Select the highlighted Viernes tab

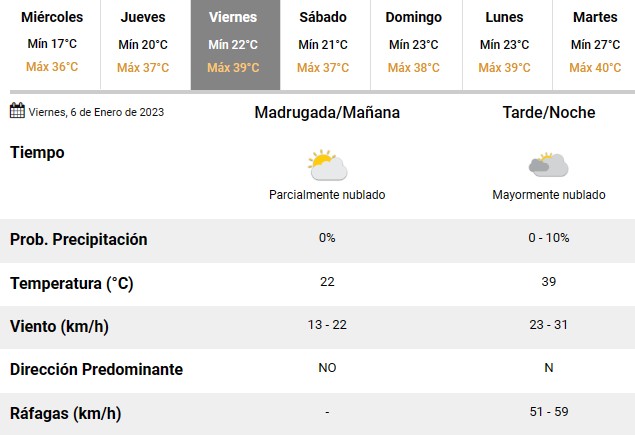pyautogui.click(x=235, y=45)
